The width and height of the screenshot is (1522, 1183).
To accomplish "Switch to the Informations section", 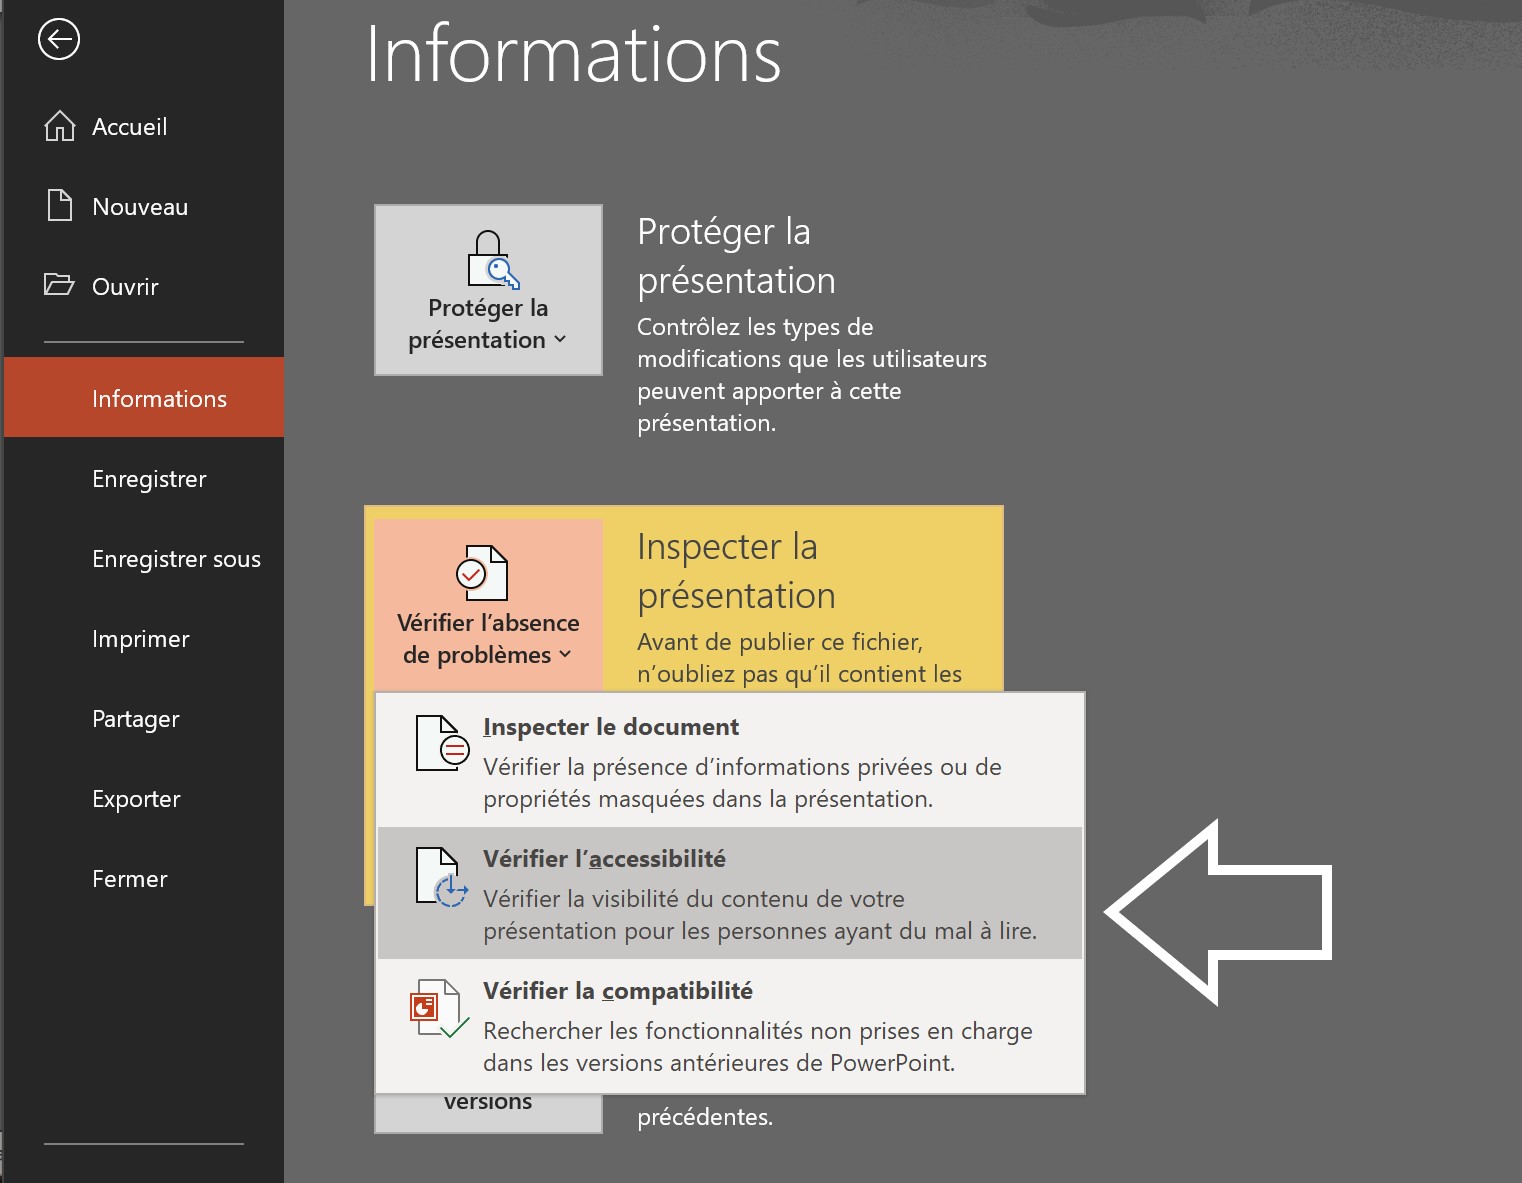I will tap(159, 398).
